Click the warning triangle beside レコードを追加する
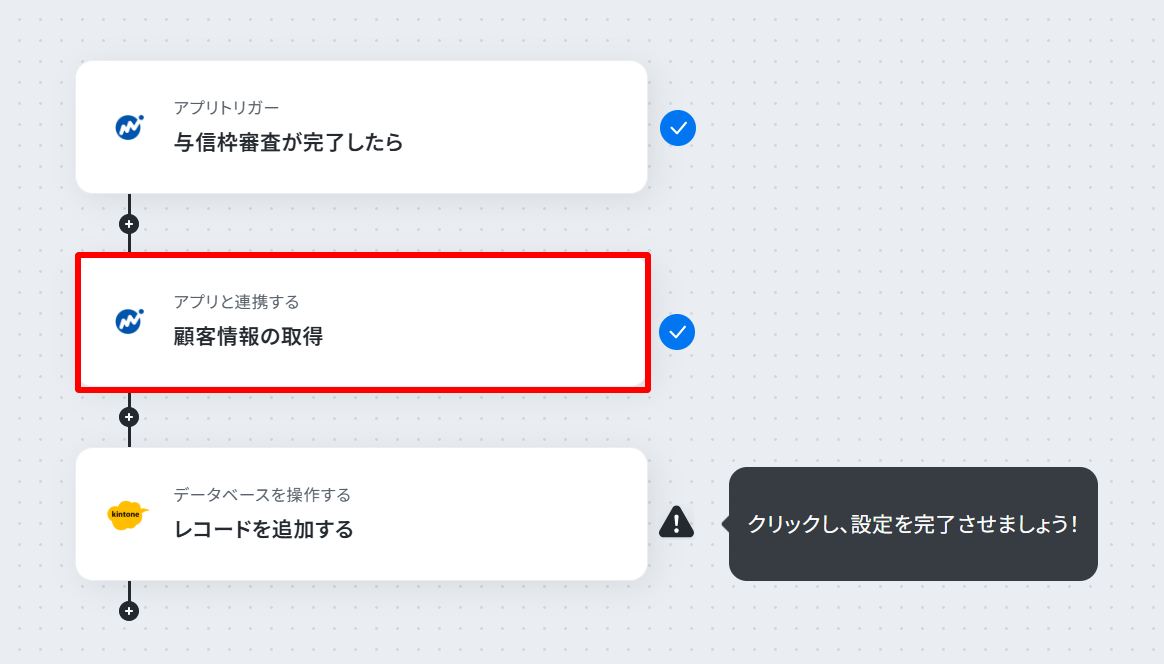1164x664 pixels. click(x=676, y=521)
